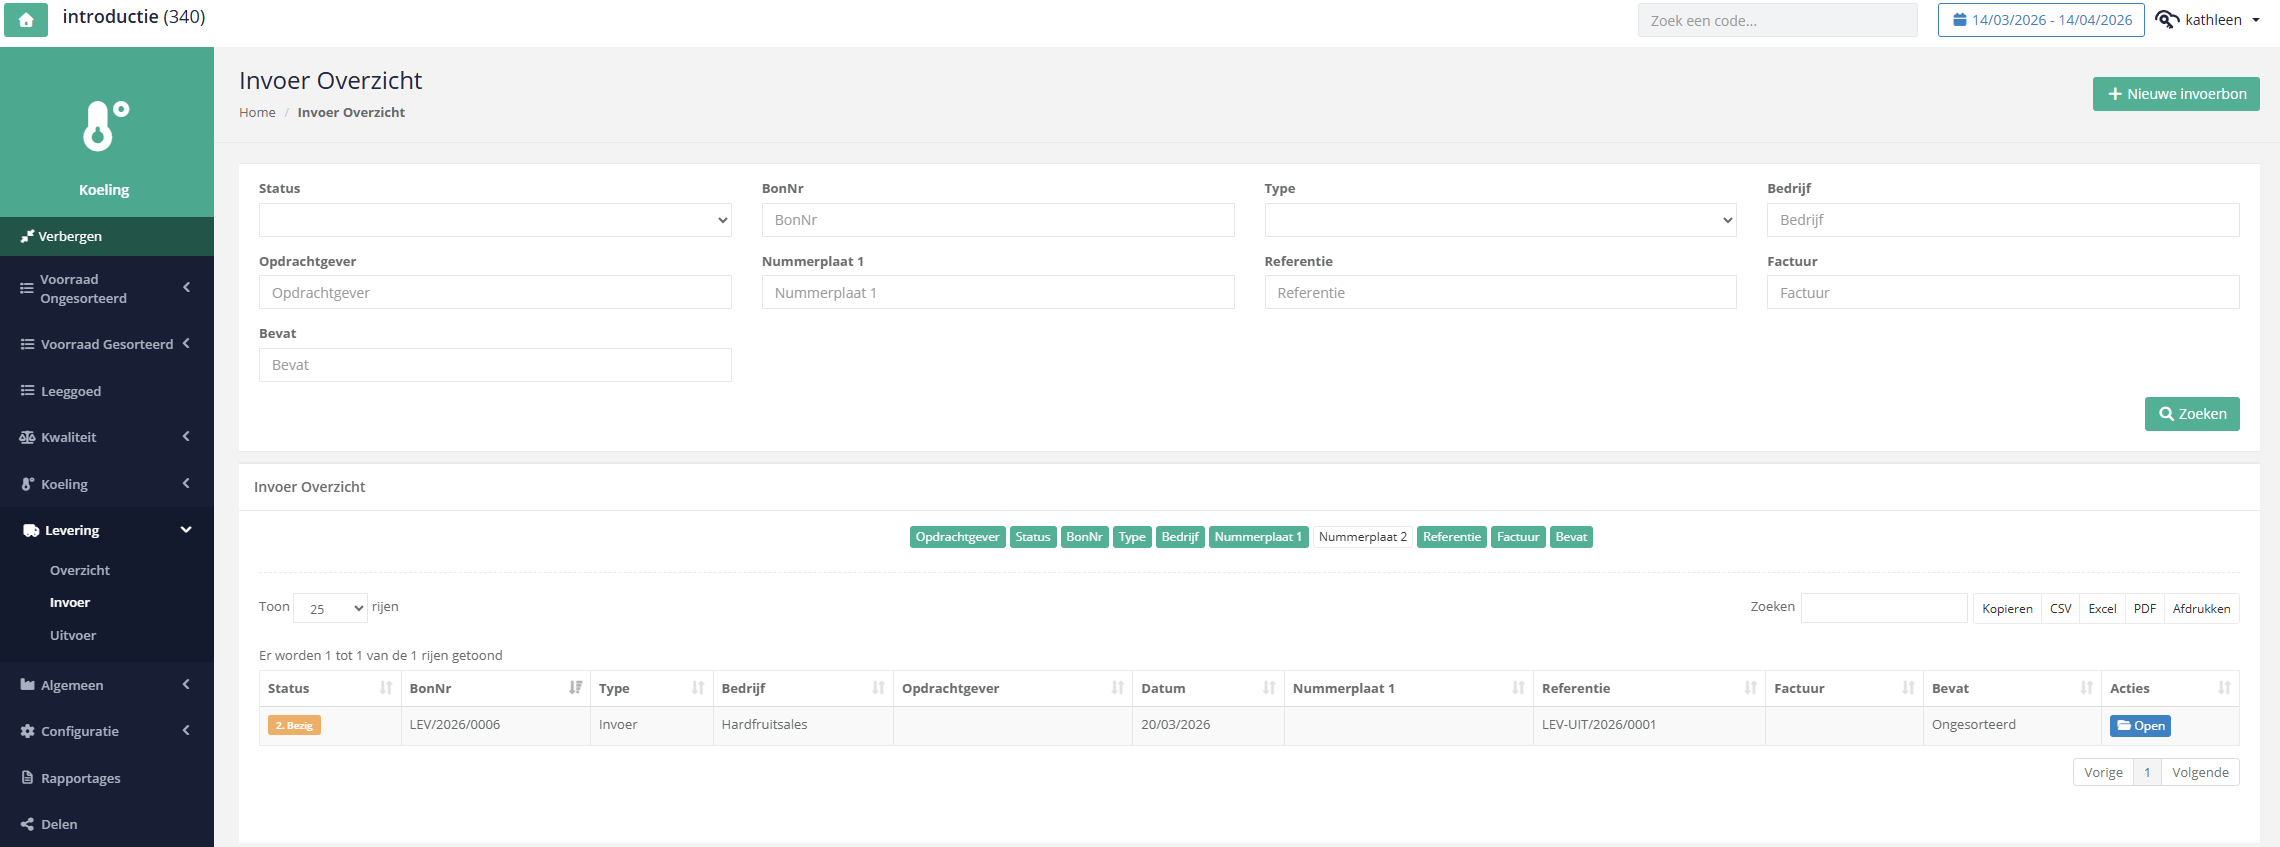The image size is (2280, 847).
Task: Click the green home icon button
Action: pyautogui.click(x=26, y=19)
